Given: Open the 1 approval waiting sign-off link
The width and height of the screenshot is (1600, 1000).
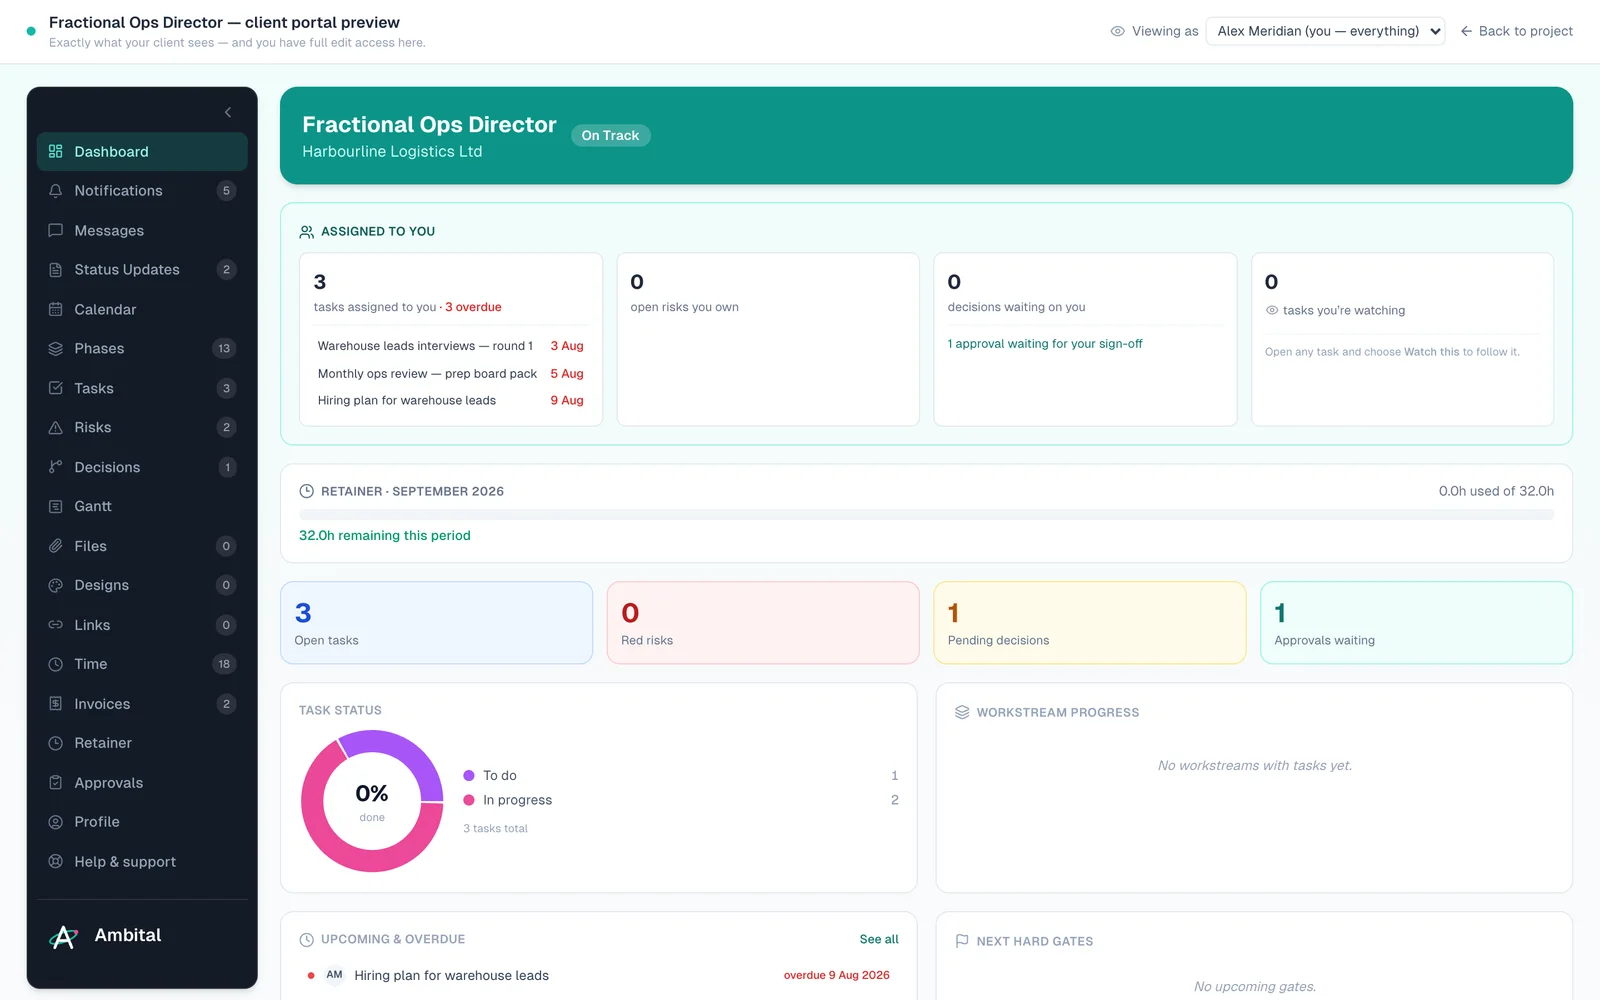Looking at the screenshot, I should pyautogui.click(x=1045, y=344).
